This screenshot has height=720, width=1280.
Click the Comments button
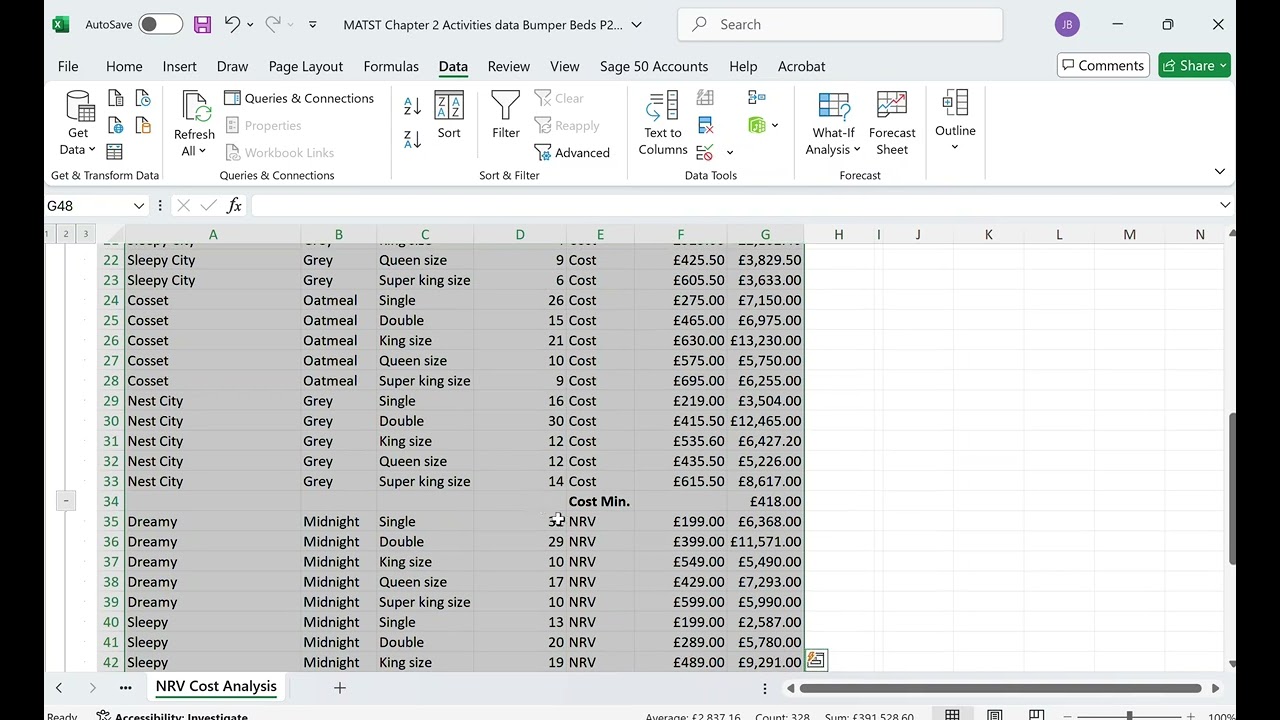[1102, 65]
